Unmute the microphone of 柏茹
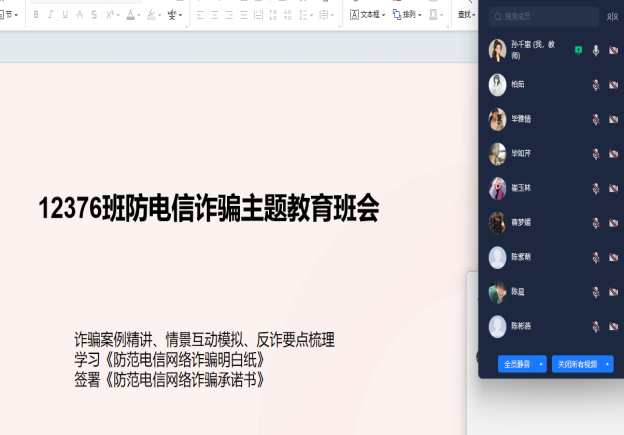 point(596,85)
